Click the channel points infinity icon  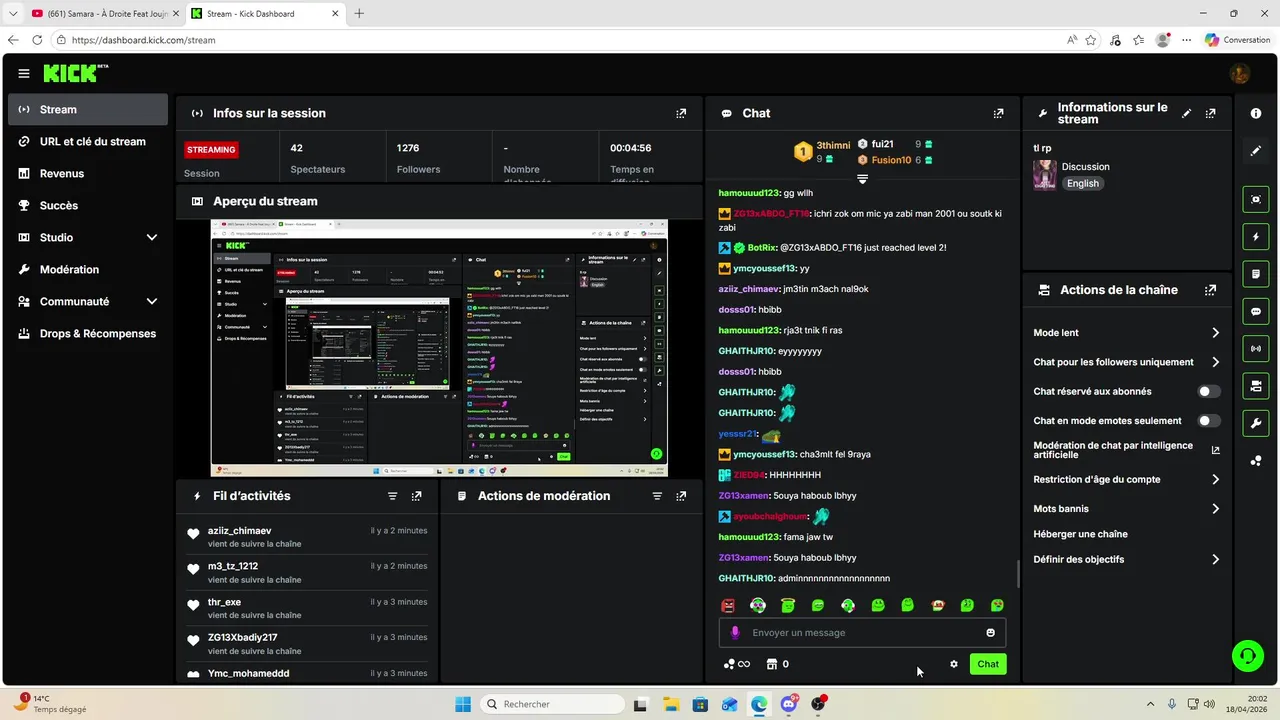(737, 664)
